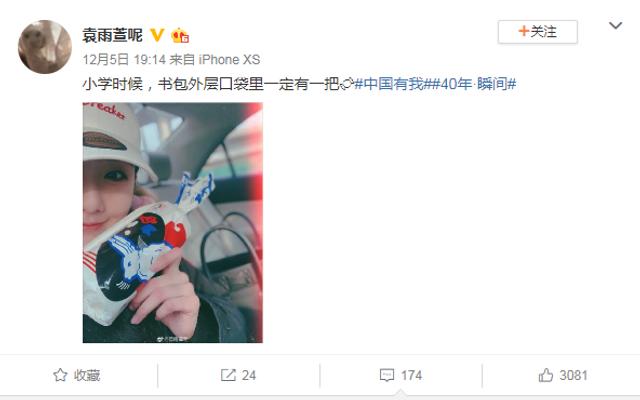Click the membership crown badge icon
The width and height of the screenshot is (640, 400).
click(180, 36)
